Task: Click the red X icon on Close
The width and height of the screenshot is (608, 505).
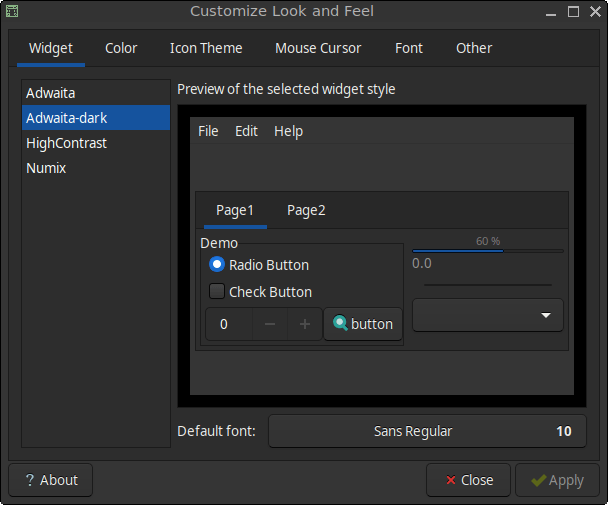Action: [x=451, y=480]
